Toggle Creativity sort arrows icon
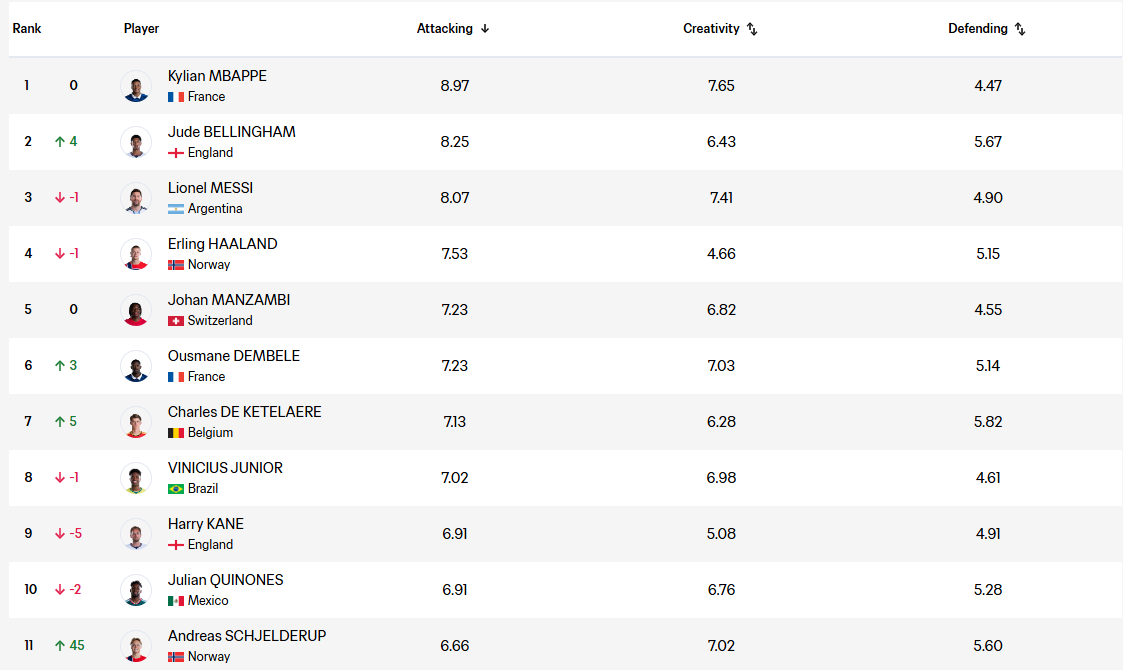The width and height of the screenshot is (1123, 670). [752, 29]
